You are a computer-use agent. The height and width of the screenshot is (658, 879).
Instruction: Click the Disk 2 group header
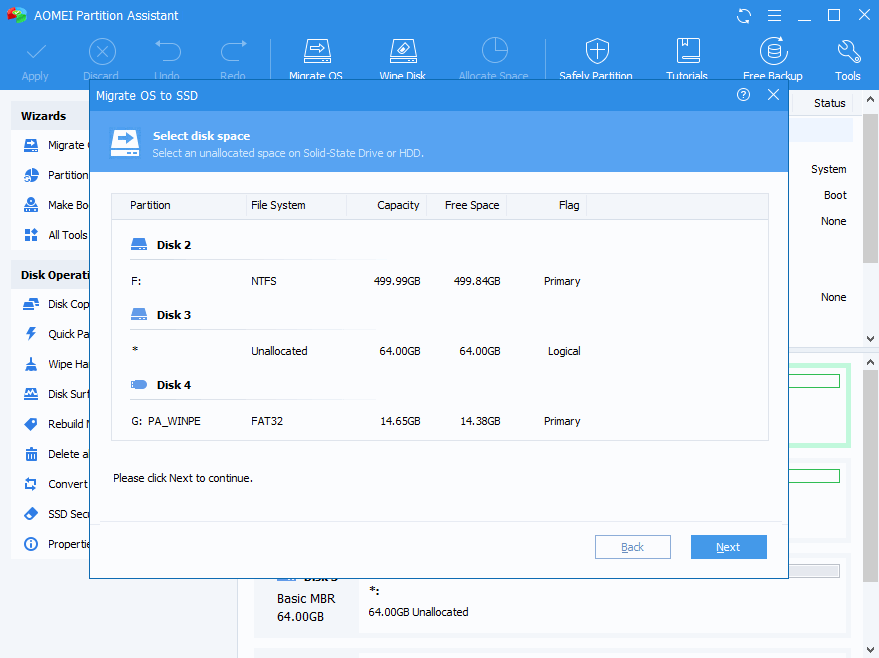161,245
